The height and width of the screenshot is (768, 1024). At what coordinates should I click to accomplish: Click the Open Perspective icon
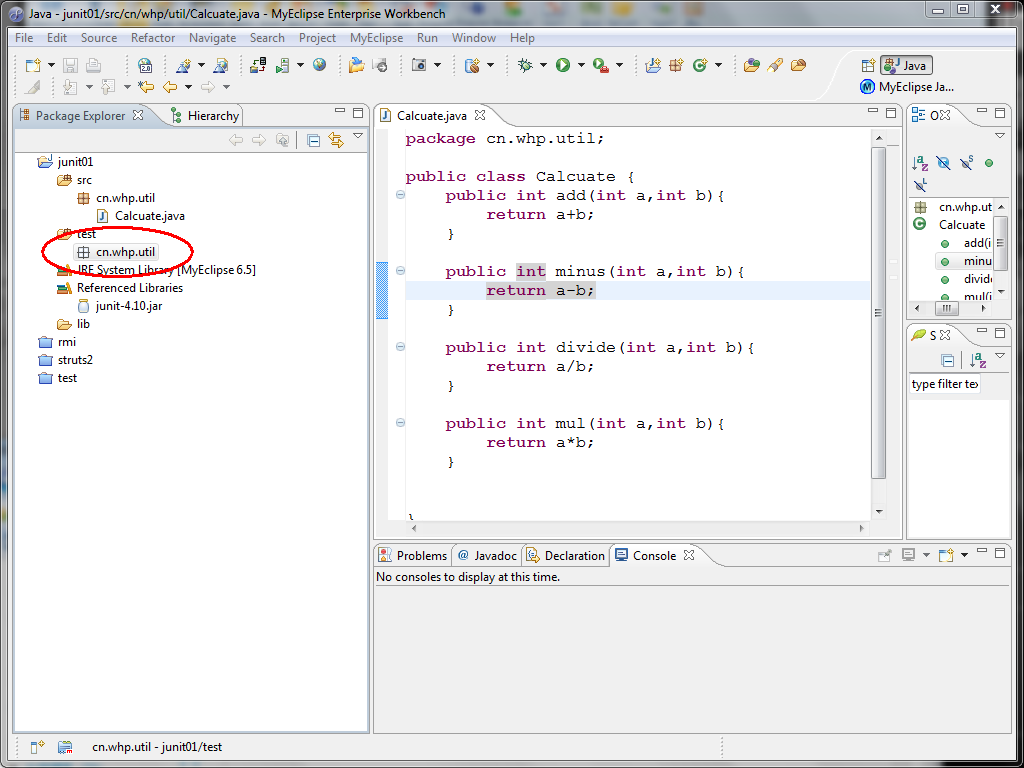pyautogui.click(x=868, y=65)
